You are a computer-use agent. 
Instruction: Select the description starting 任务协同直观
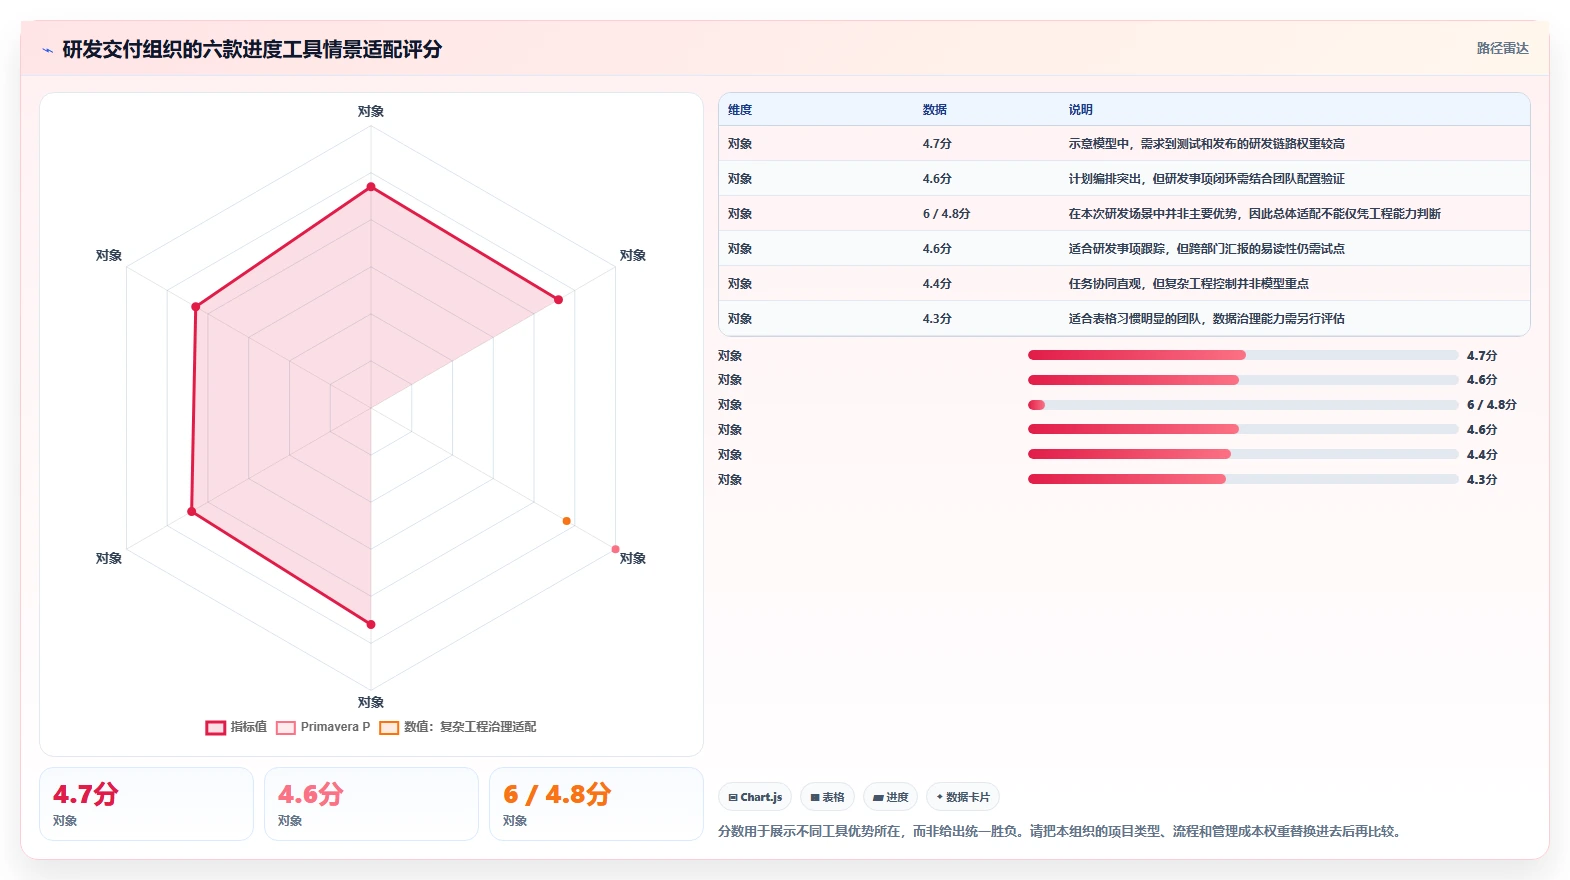coord(1189,284)
